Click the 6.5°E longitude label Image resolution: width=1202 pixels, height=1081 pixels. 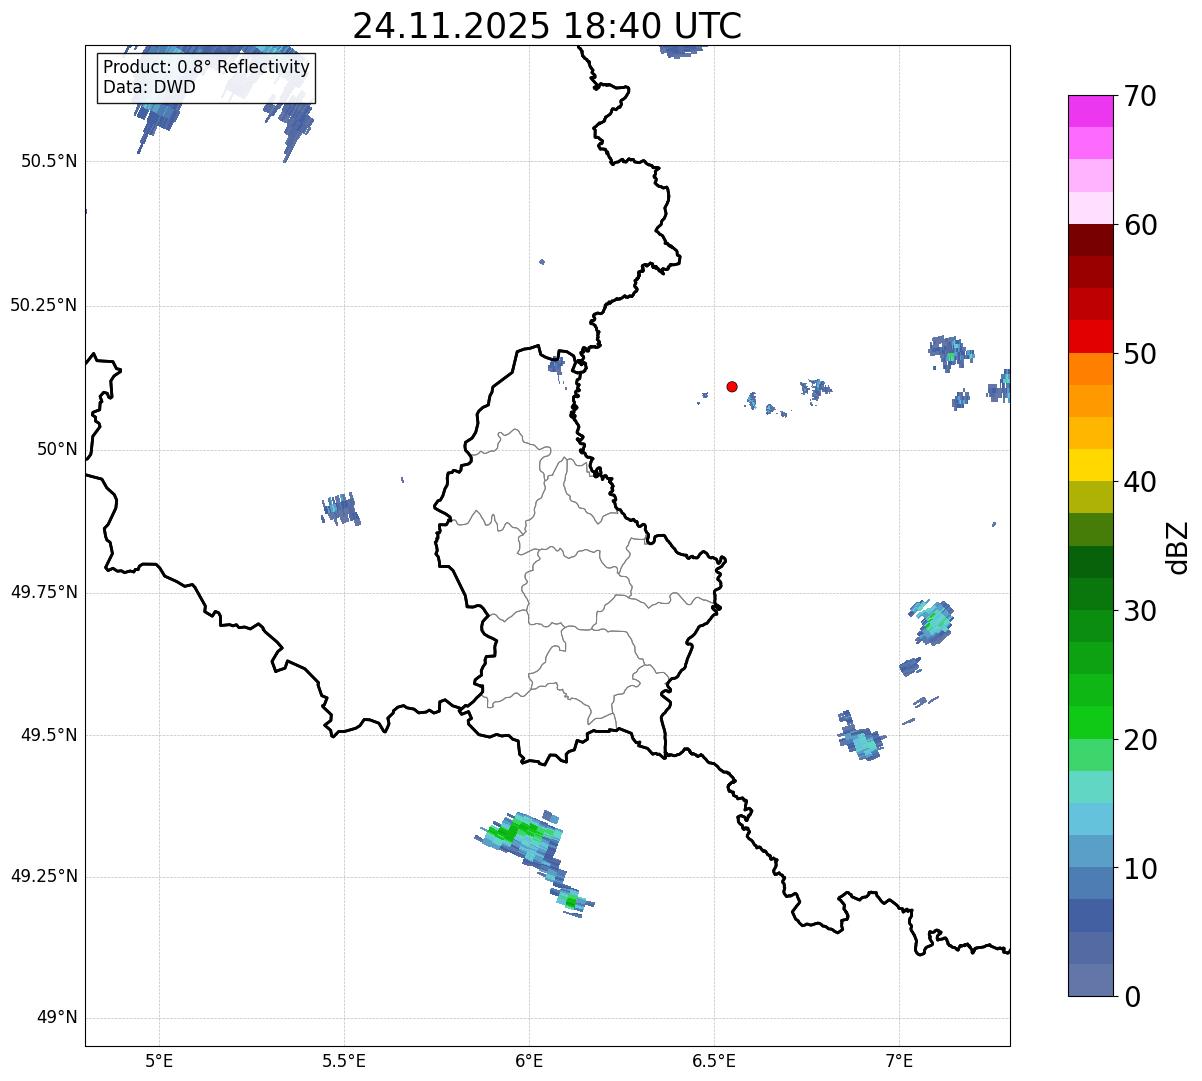click(x=714, y=1061)
